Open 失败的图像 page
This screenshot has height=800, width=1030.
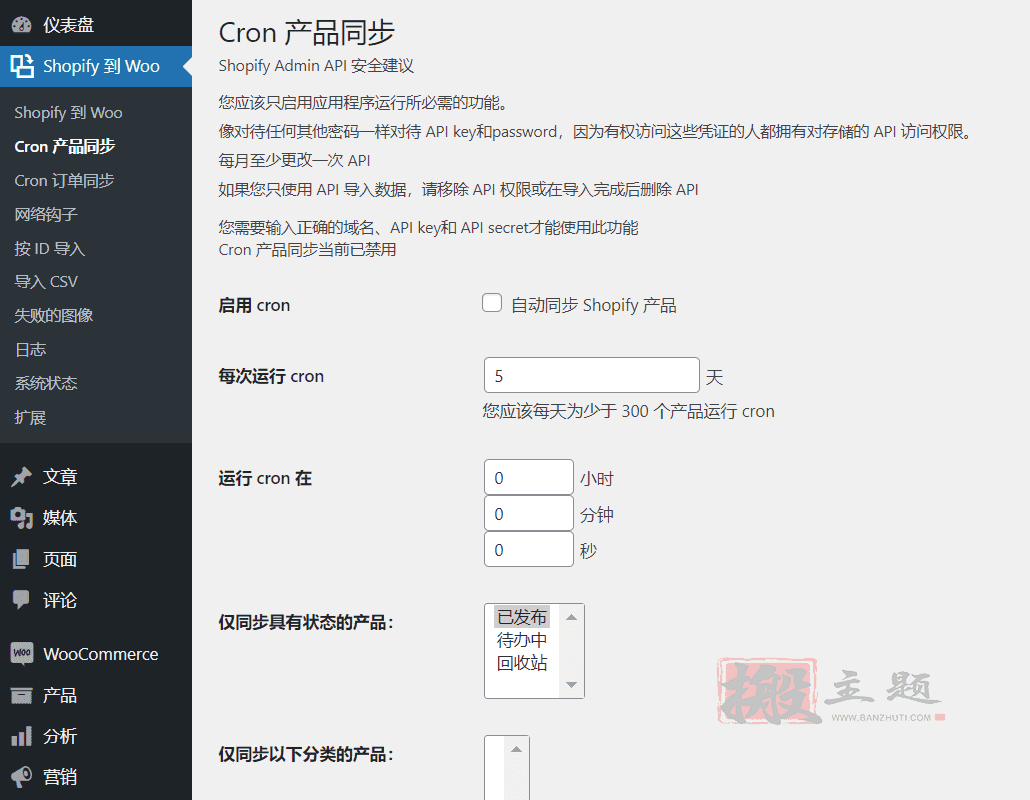pos(54,315)
